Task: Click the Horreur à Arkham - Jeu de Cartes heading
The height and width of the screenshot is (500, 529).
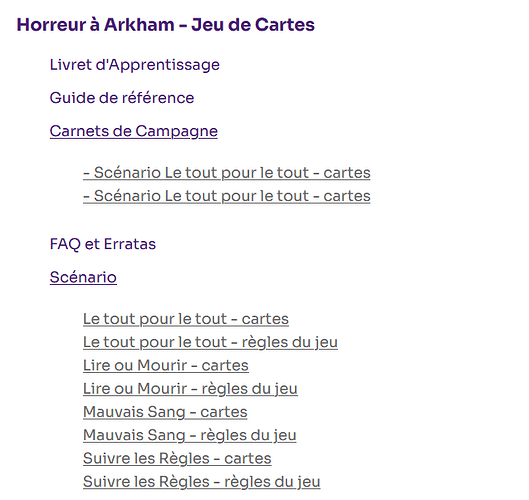Action: click(166, 25)
